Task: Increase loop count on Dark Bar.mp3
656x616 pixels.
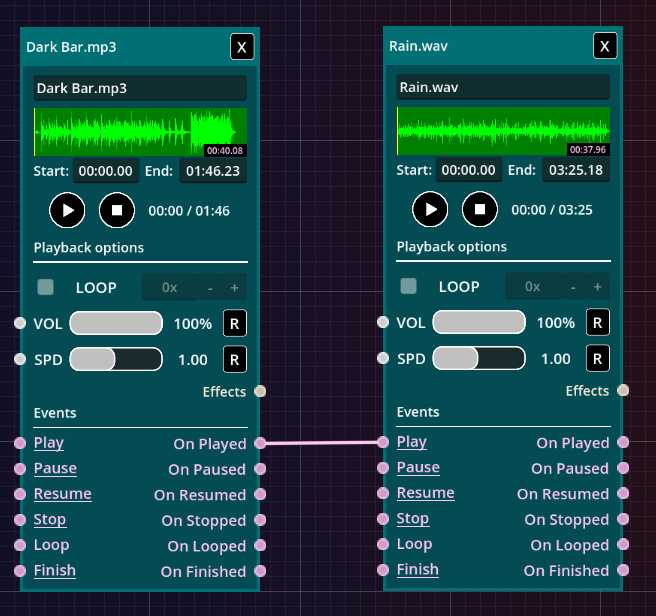Action: [x=234, y=288]
